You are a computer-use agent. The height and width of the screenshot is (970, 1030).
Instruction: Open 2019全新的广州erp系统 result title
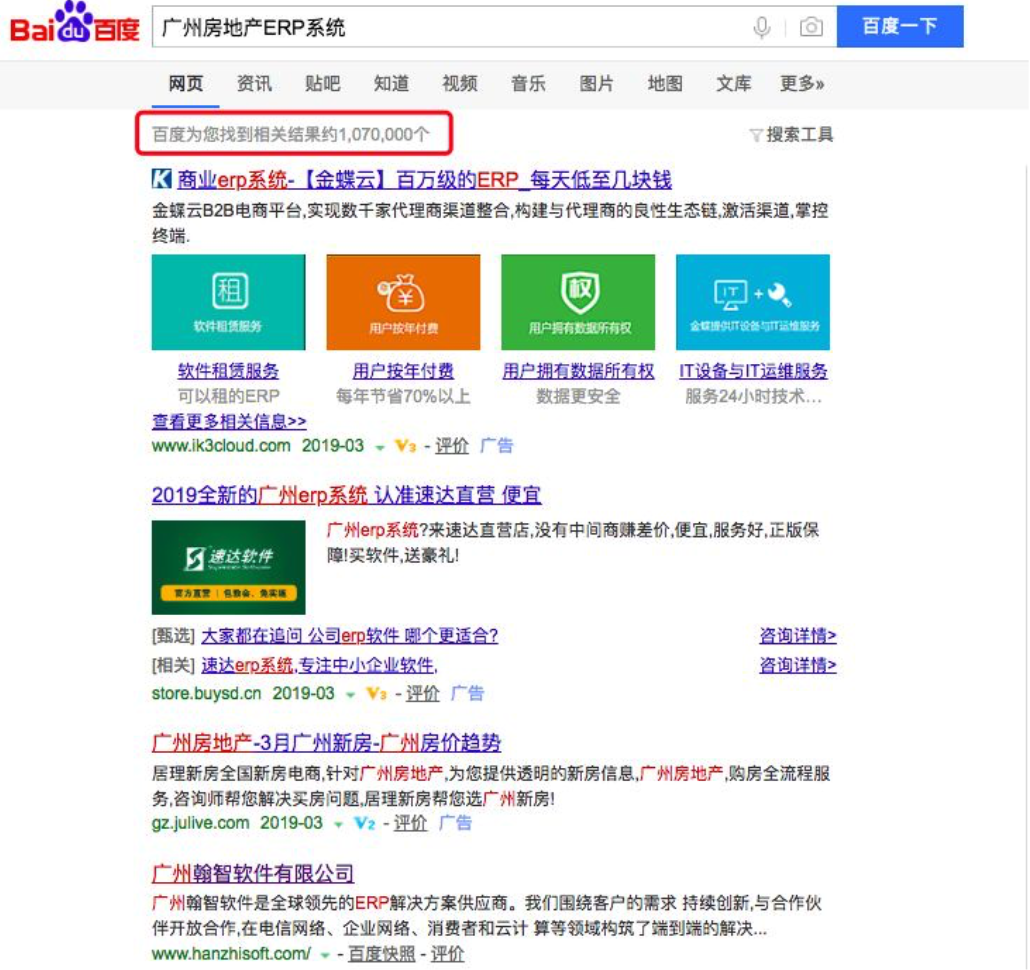[x=347, y=495]
